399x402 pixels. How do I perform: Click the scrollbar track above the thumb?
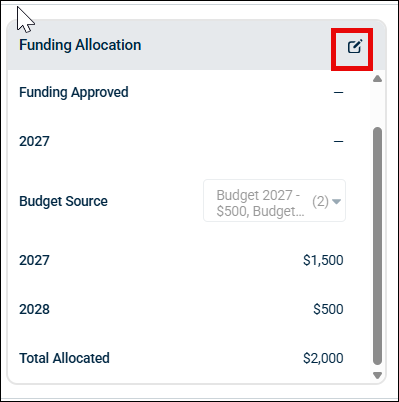pyautogui.click(x=377, y=105)
